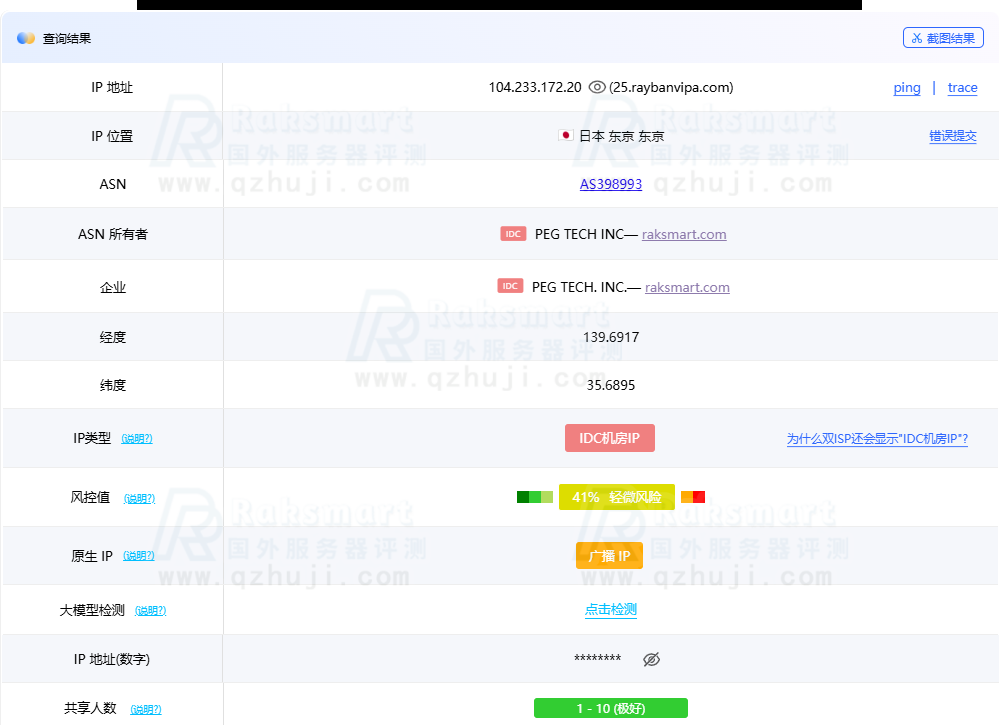Click the 错误提交 error report link
Viewport: 999px width, 725px height.
[x=952, y=136]
